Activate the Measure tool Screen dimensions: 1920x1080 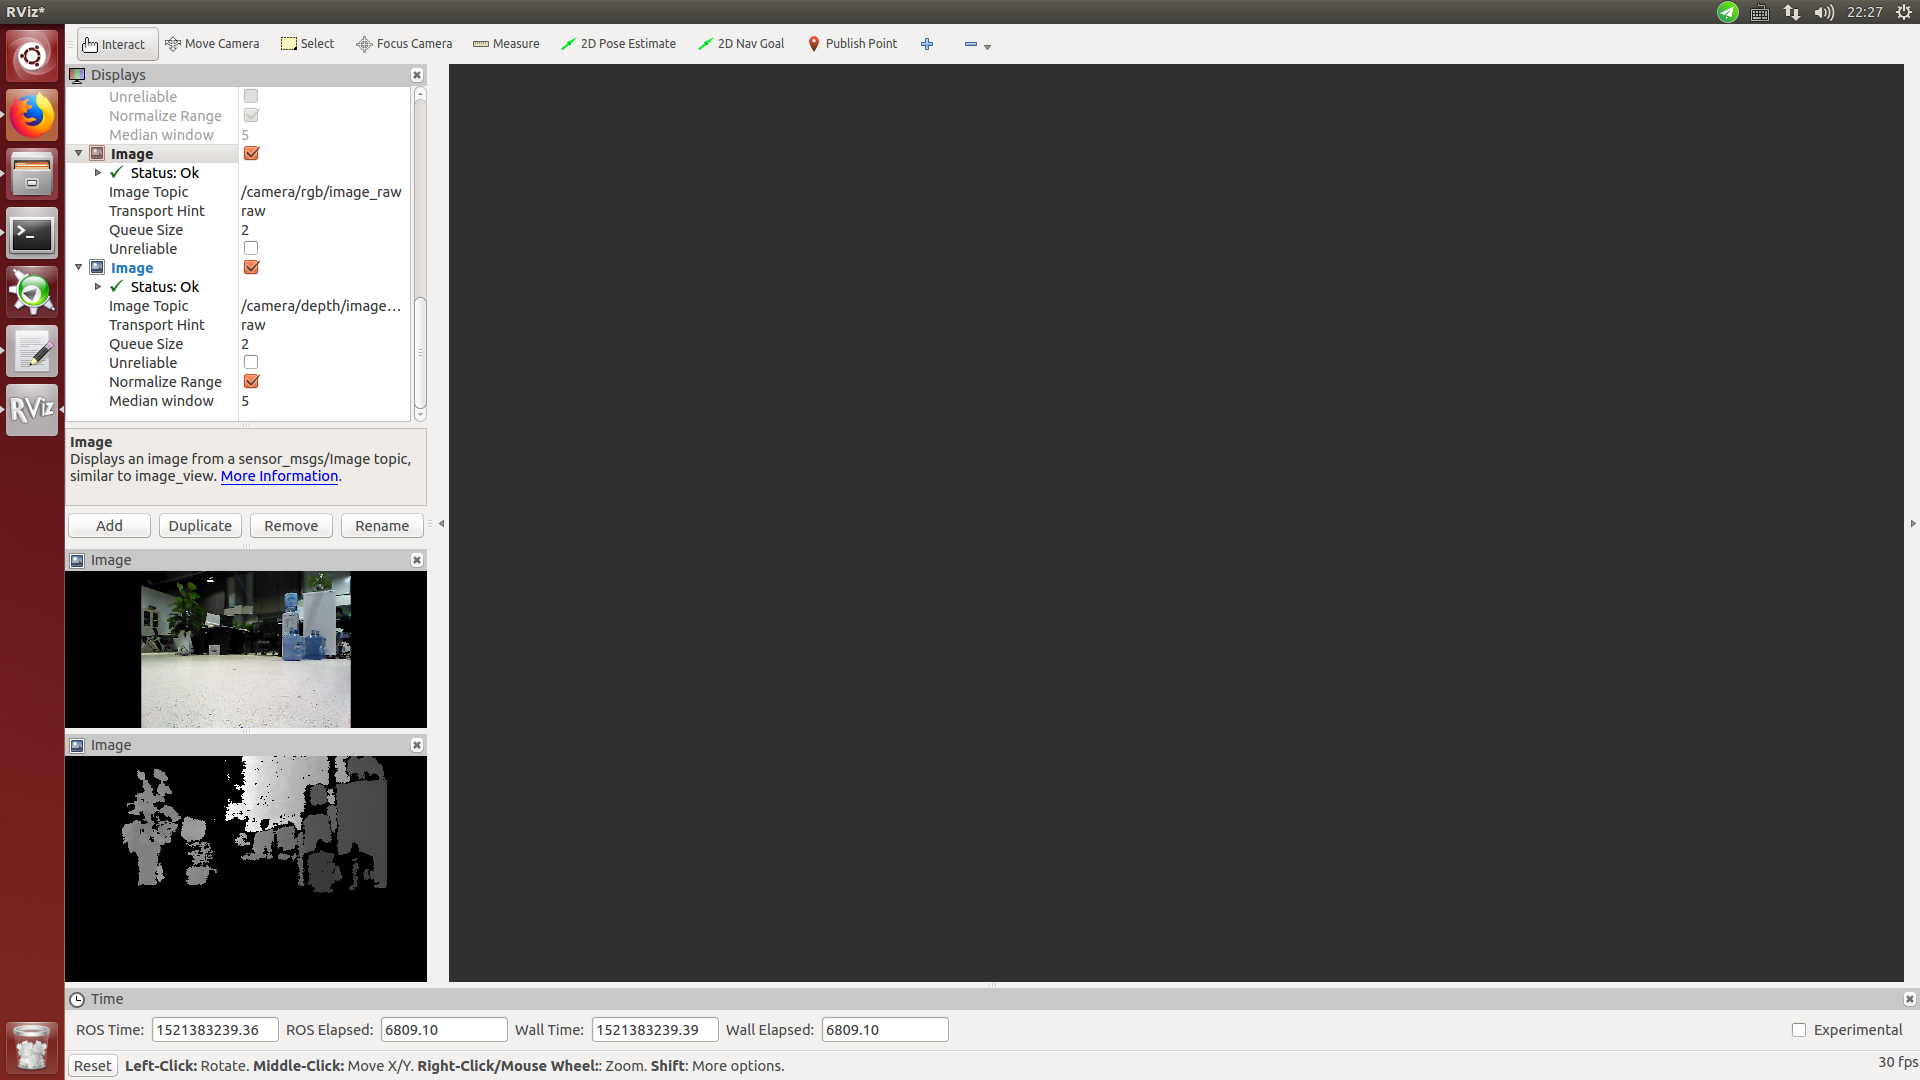pos(506,44)
